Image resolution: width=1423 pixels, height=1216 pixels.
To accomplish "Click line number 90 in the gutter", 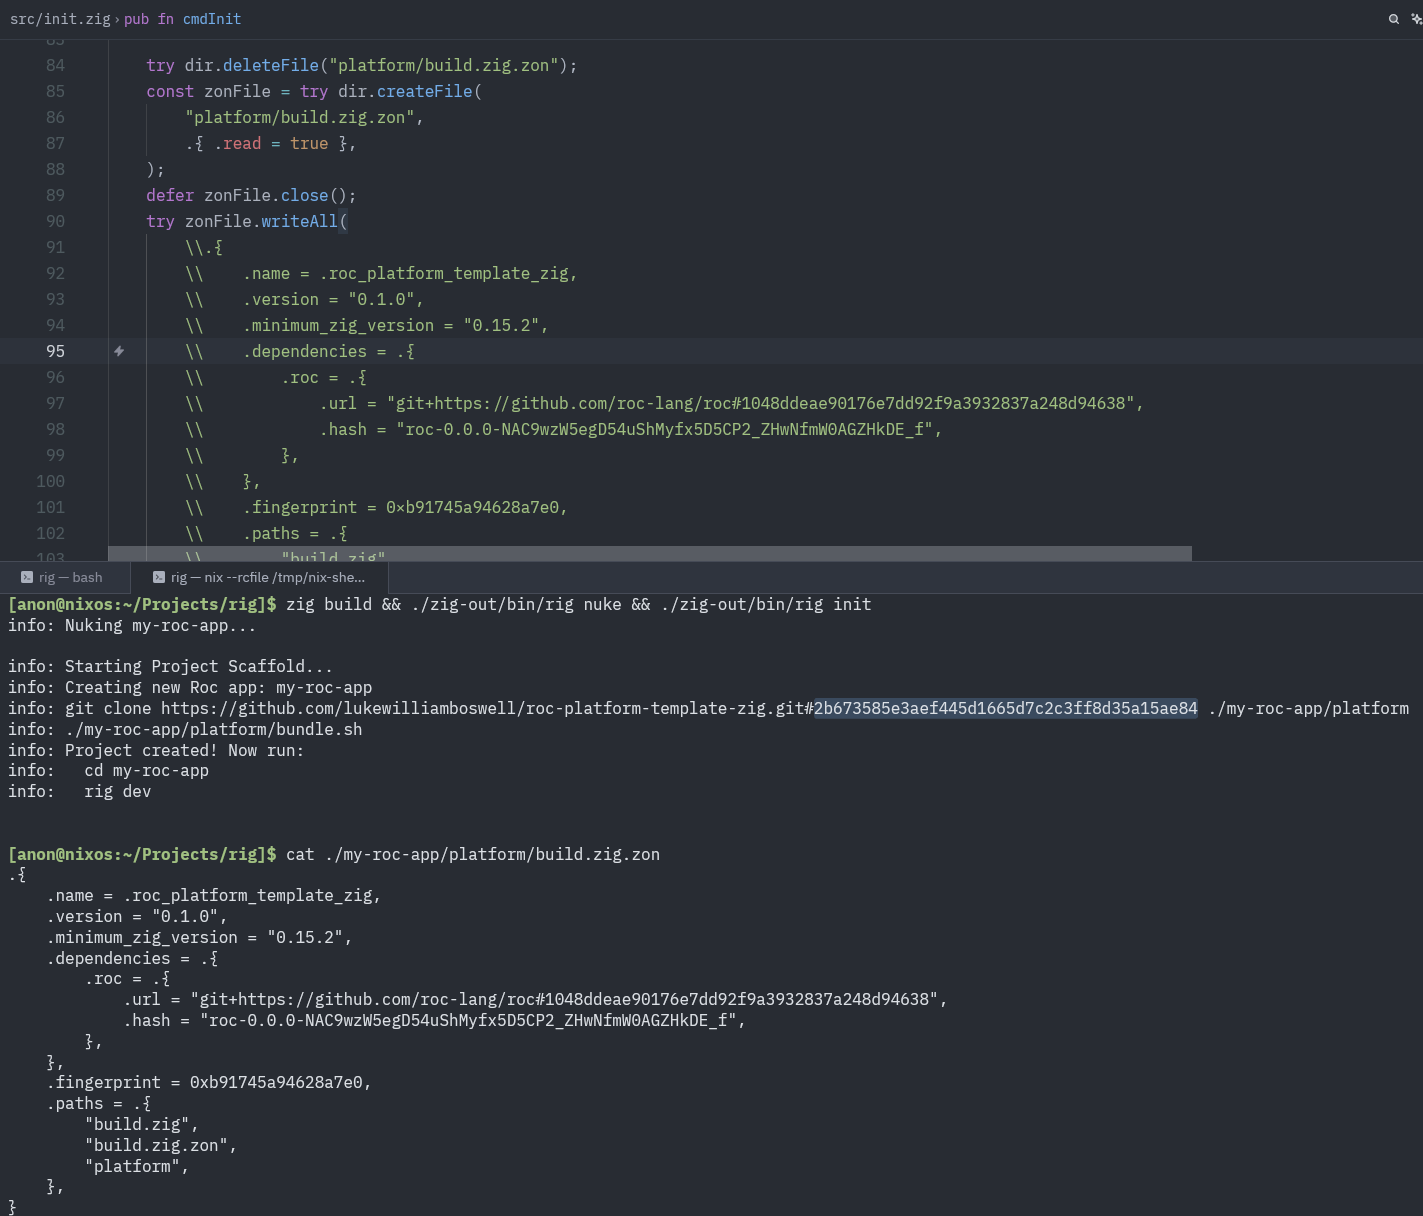I will [55, 221].
